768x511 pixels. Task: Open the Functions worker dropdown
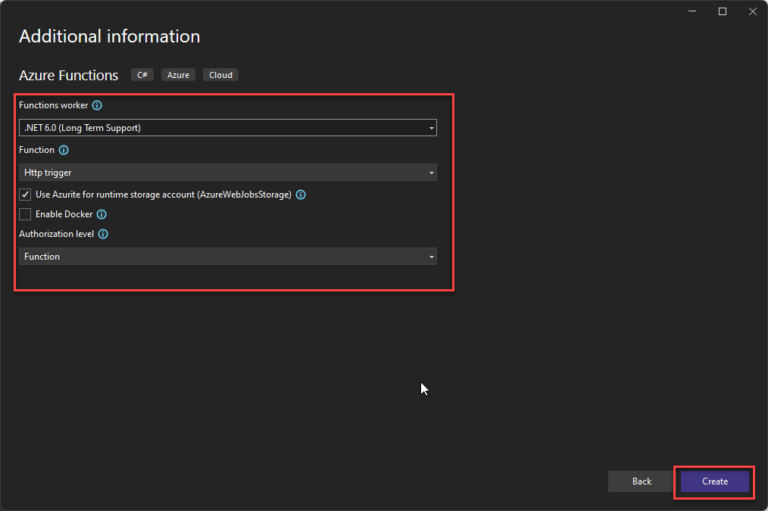coord(228,128)
